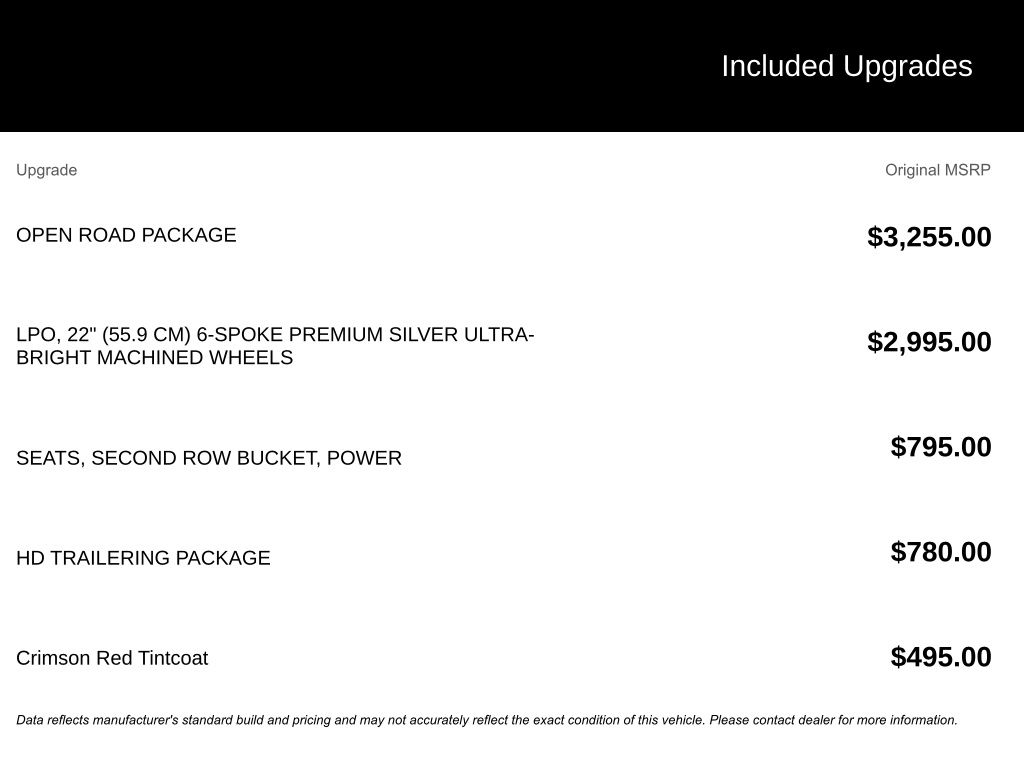Click the Included Upgrades heading

846,66
